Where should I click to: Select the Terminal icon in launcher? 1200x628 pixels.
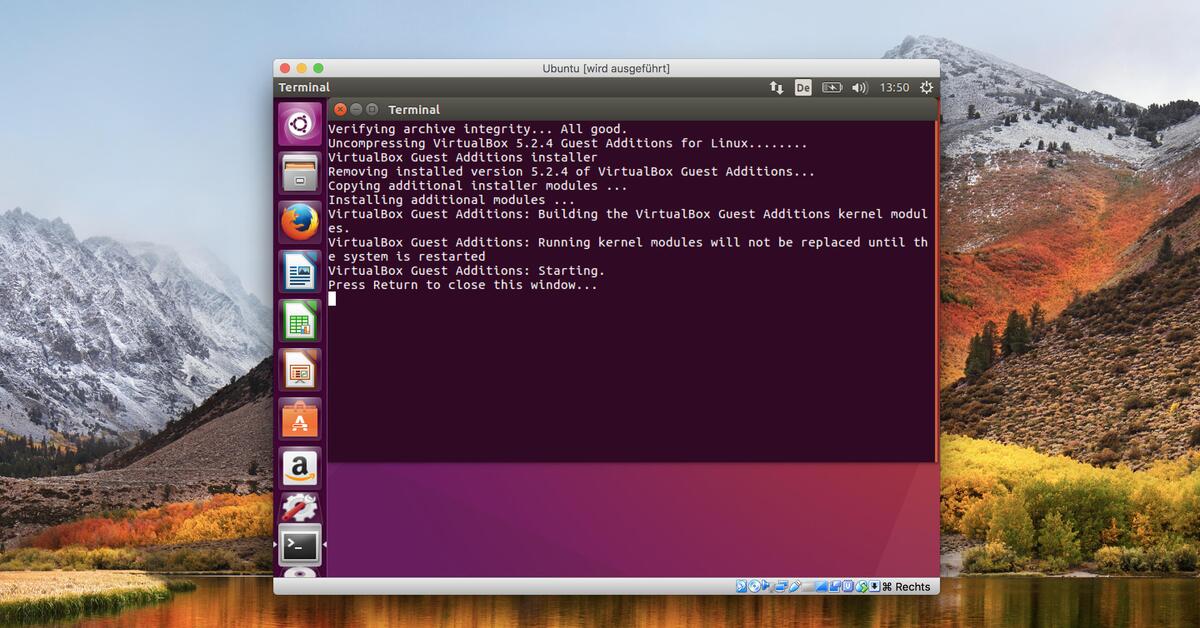point(299,545)
